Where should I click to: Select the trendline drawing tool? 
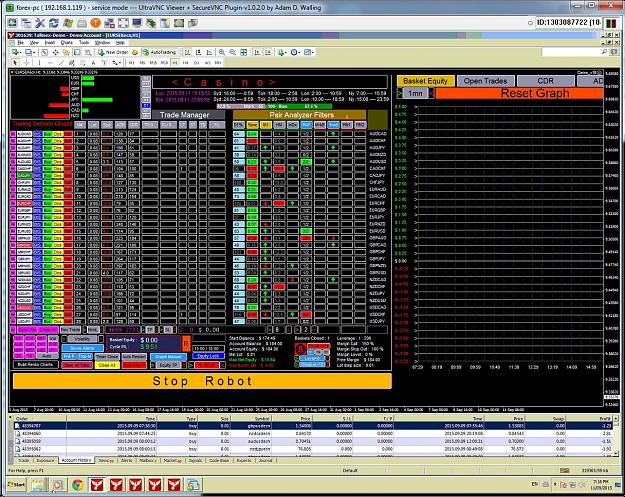coord(61,63)
